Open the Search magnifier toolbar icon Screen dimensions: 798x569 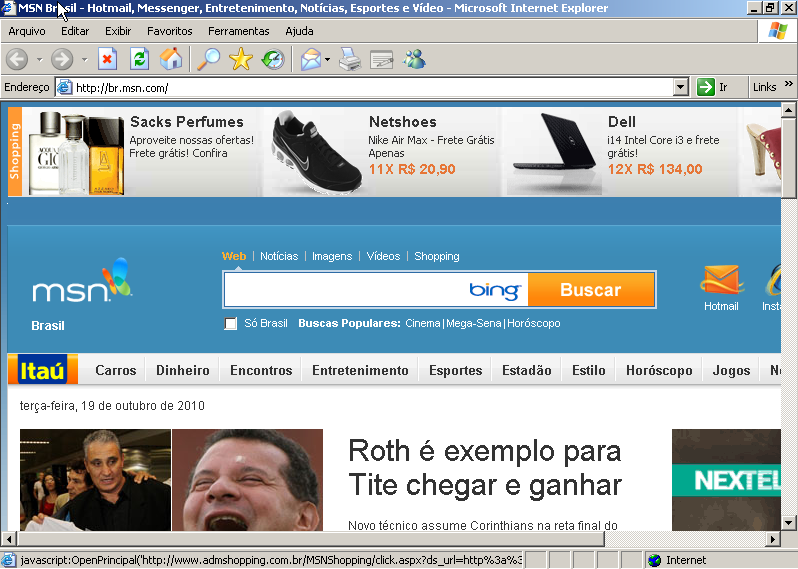209,60
